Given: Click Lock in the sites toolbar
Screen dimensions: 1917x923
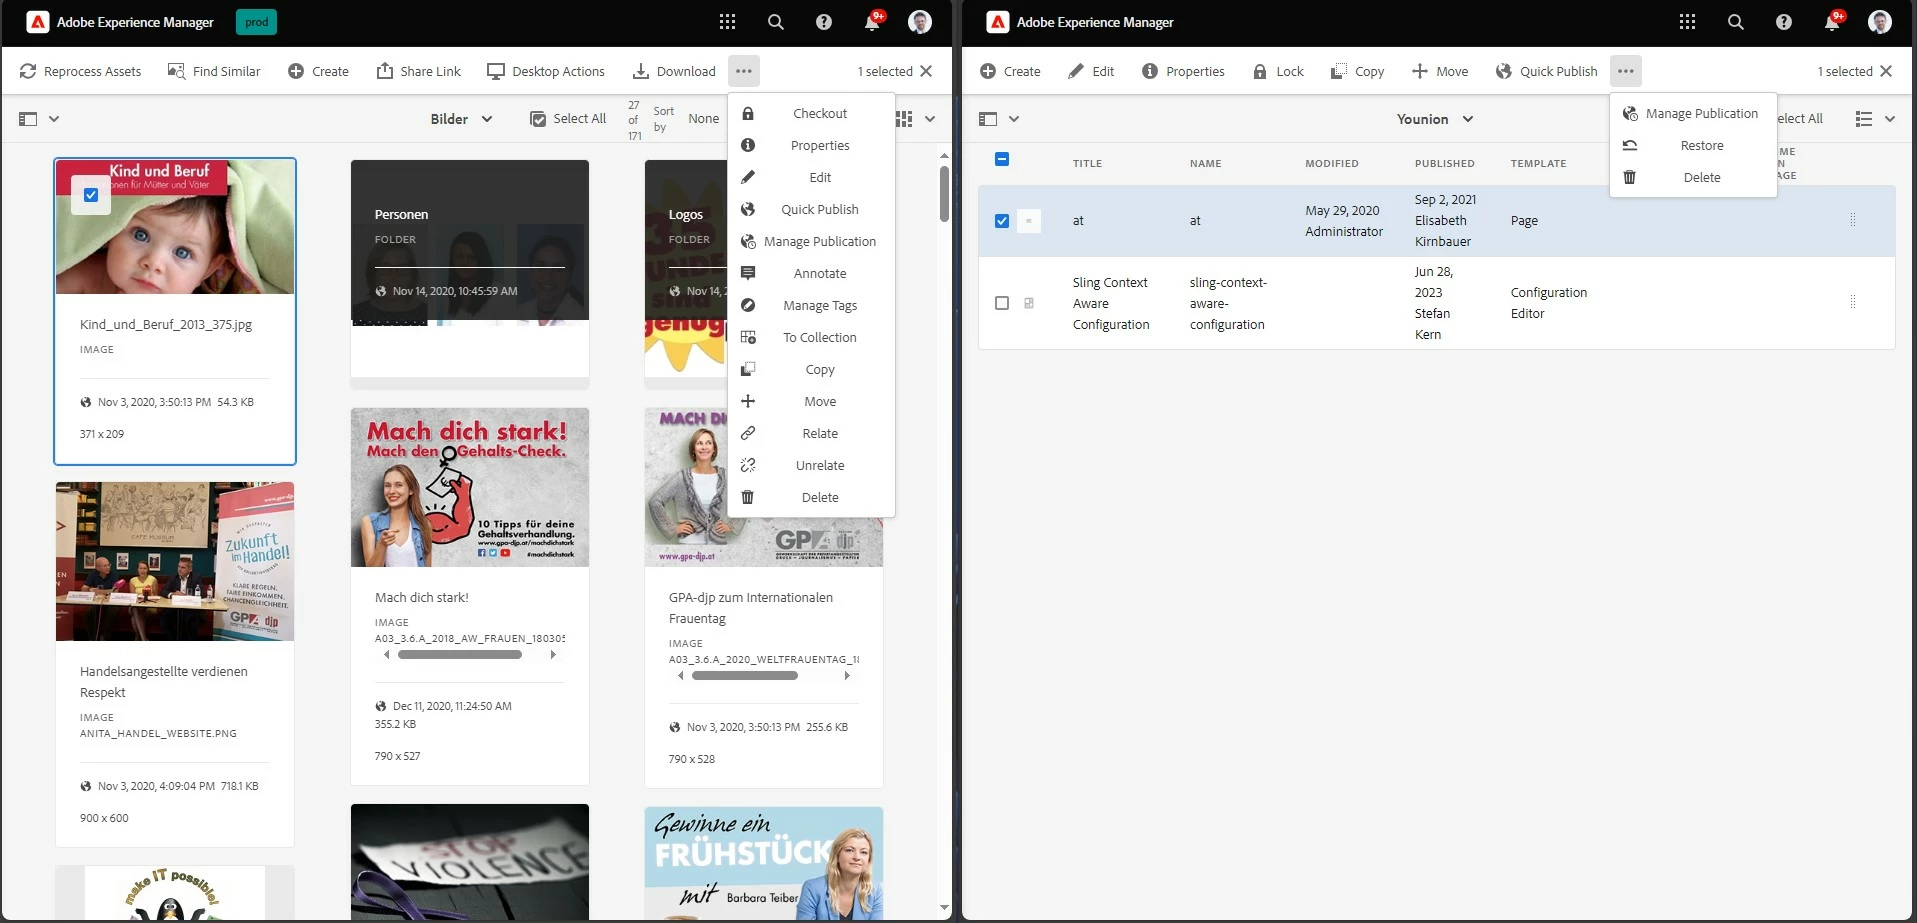Looking at the screenshot, I should (1278, 71).
